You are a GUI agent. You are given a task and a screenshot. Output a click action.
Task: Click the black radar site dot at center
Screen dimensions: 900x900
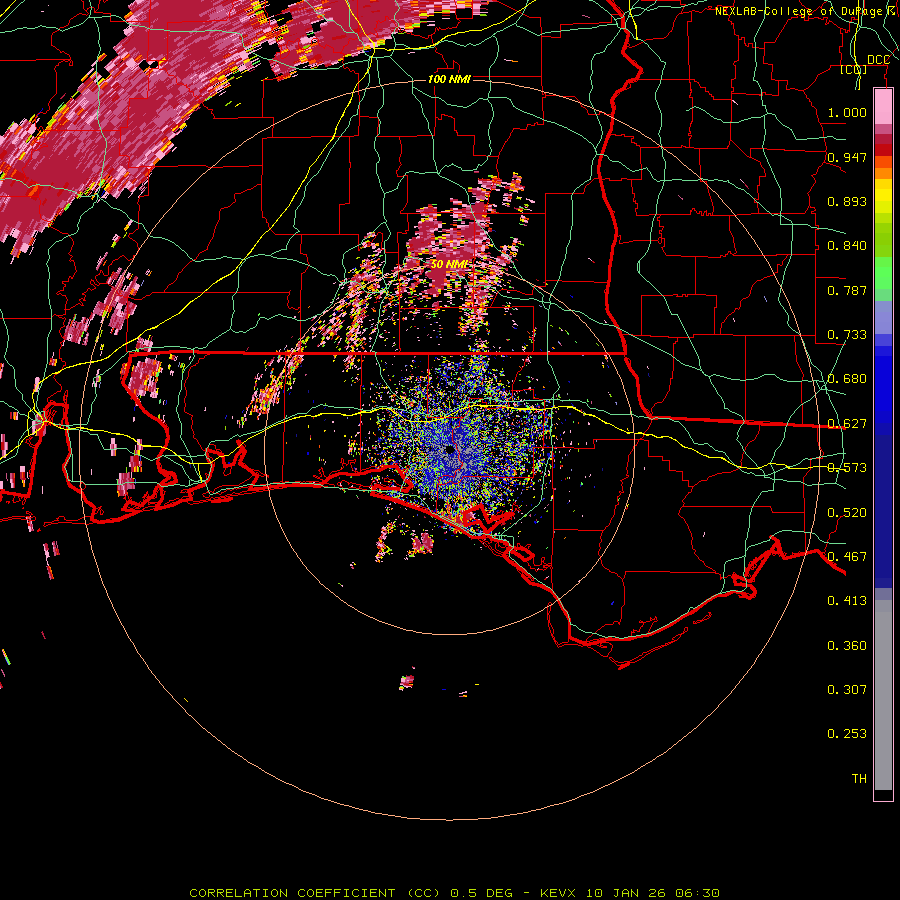449,450
